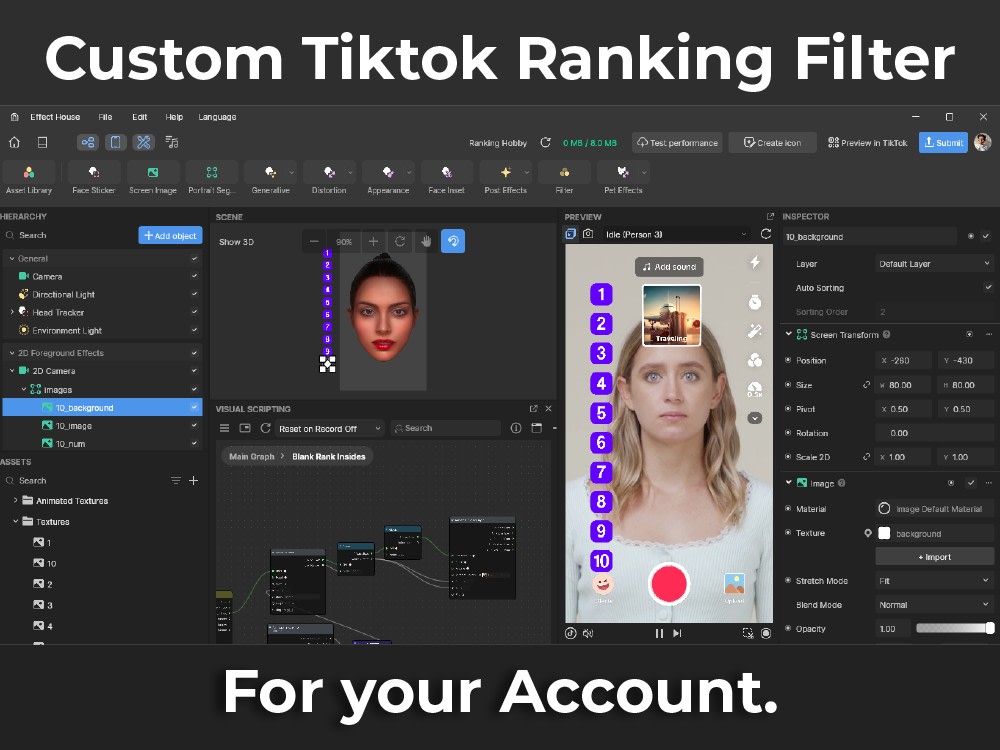Submit the effect
The width and height of the screenshot is (1000, 750).
(x=943, y=143)
